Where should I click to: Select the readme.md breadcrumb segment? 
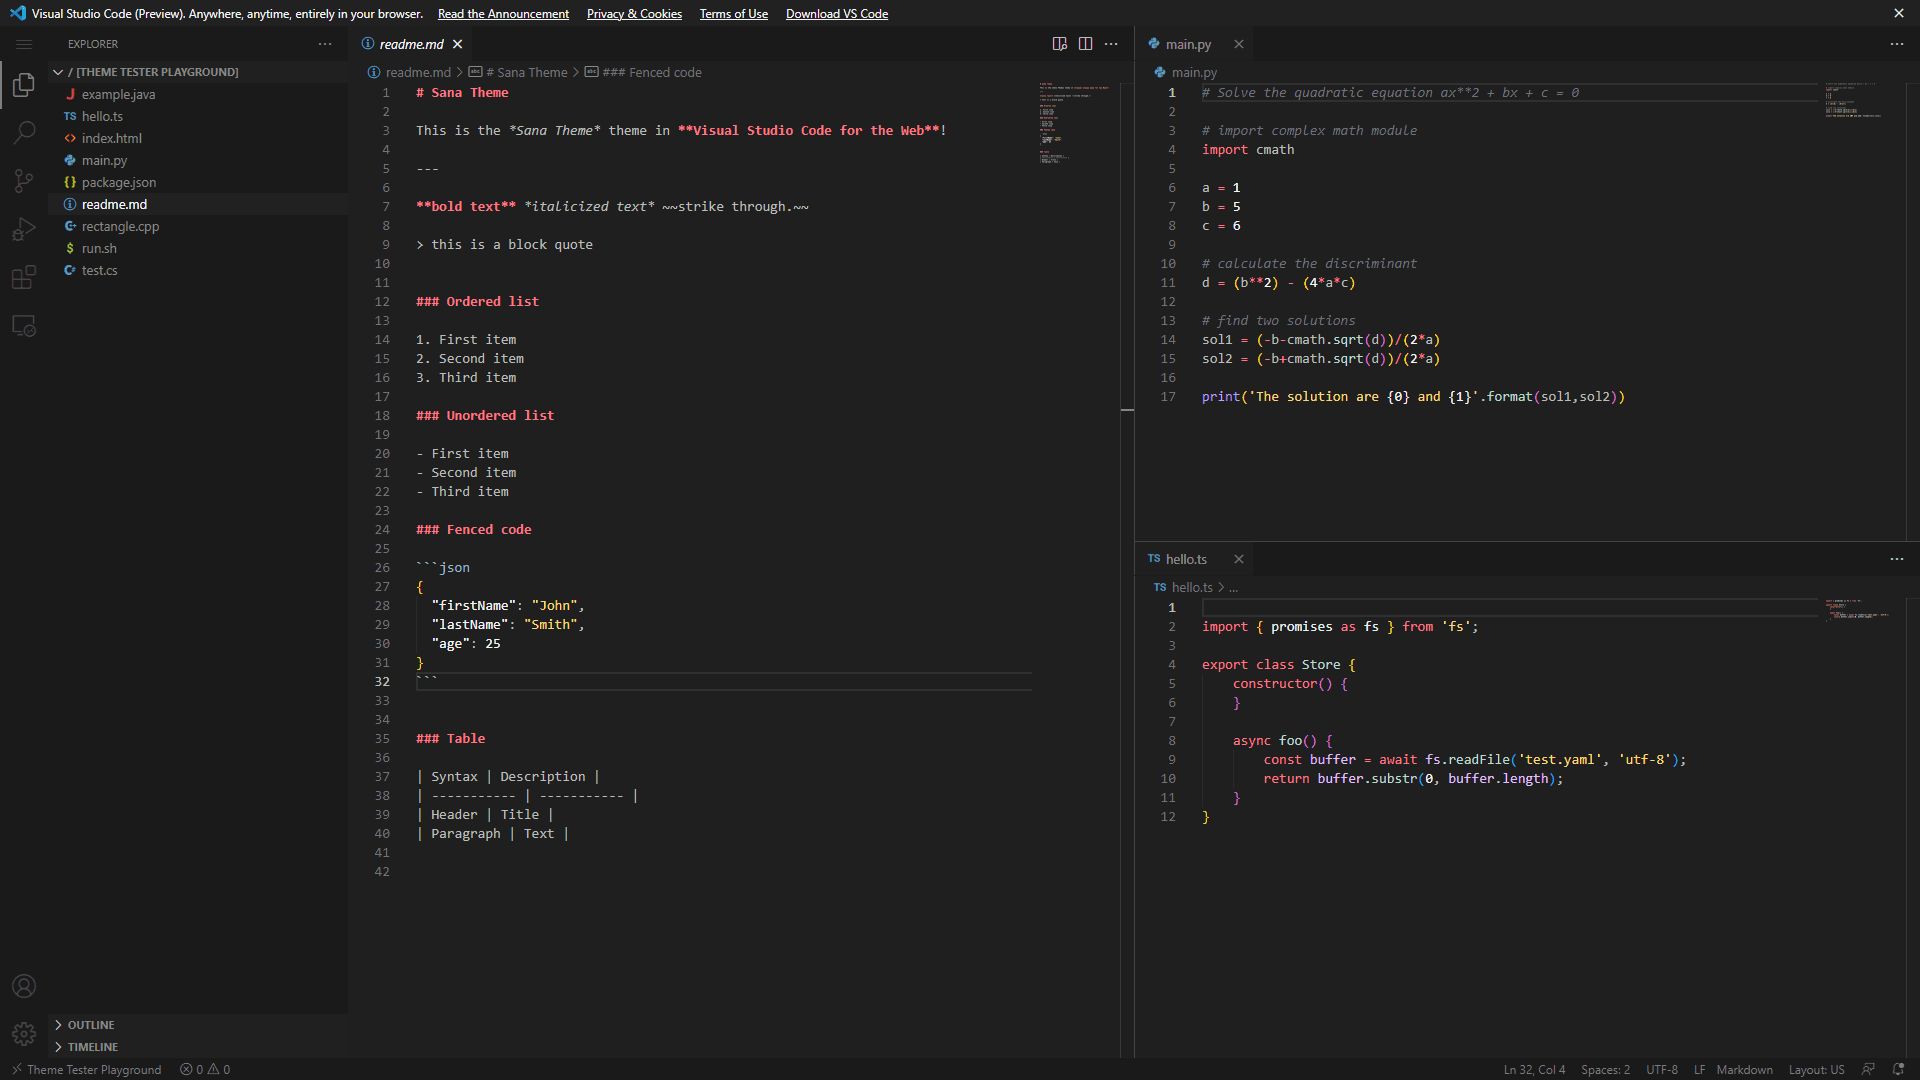[410, 72]
